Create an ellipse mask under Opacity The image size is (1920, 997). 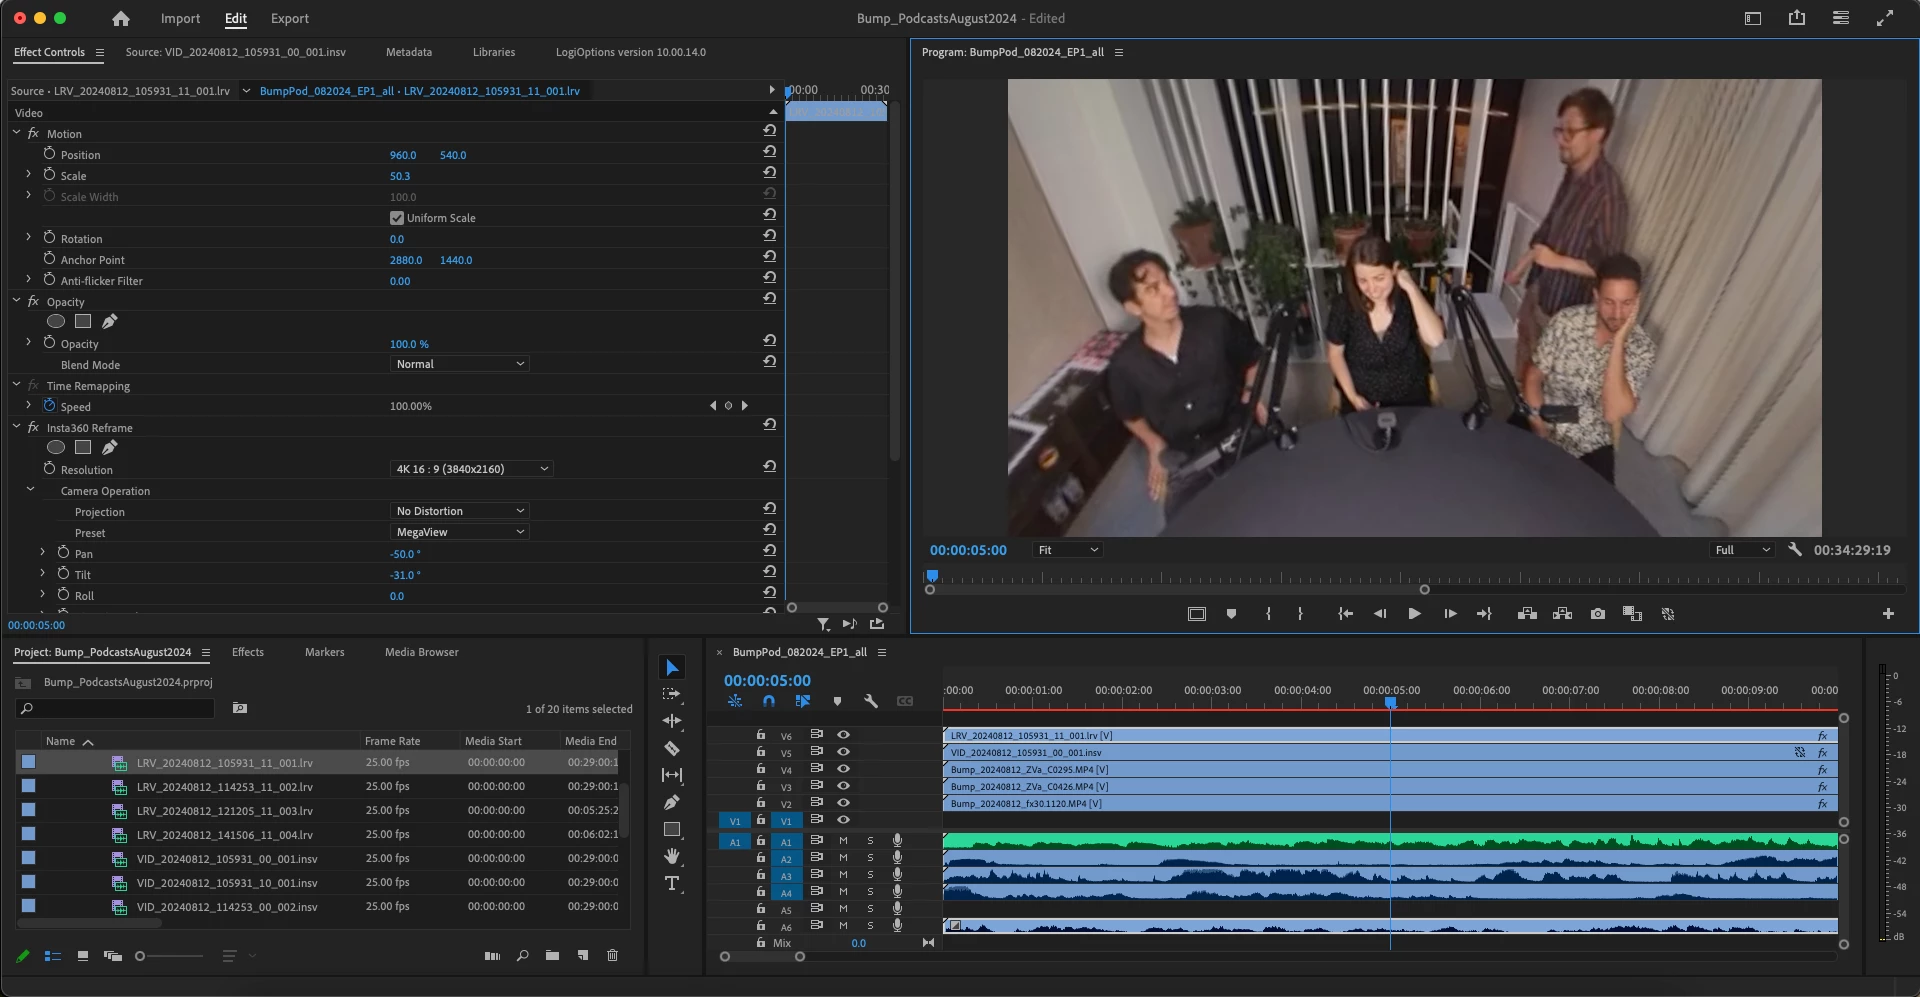point(56,321)
